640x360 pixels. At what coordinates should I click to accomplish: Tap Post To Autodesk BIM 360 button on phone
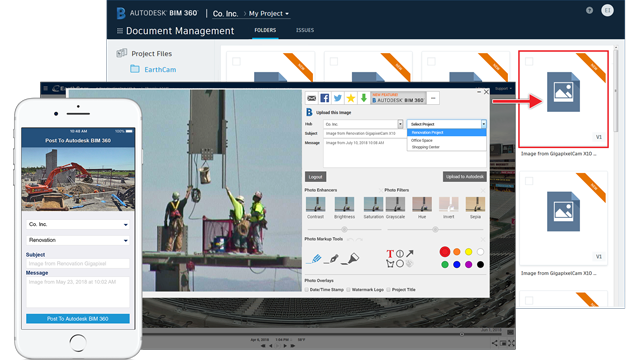click(x=78, y=319)
